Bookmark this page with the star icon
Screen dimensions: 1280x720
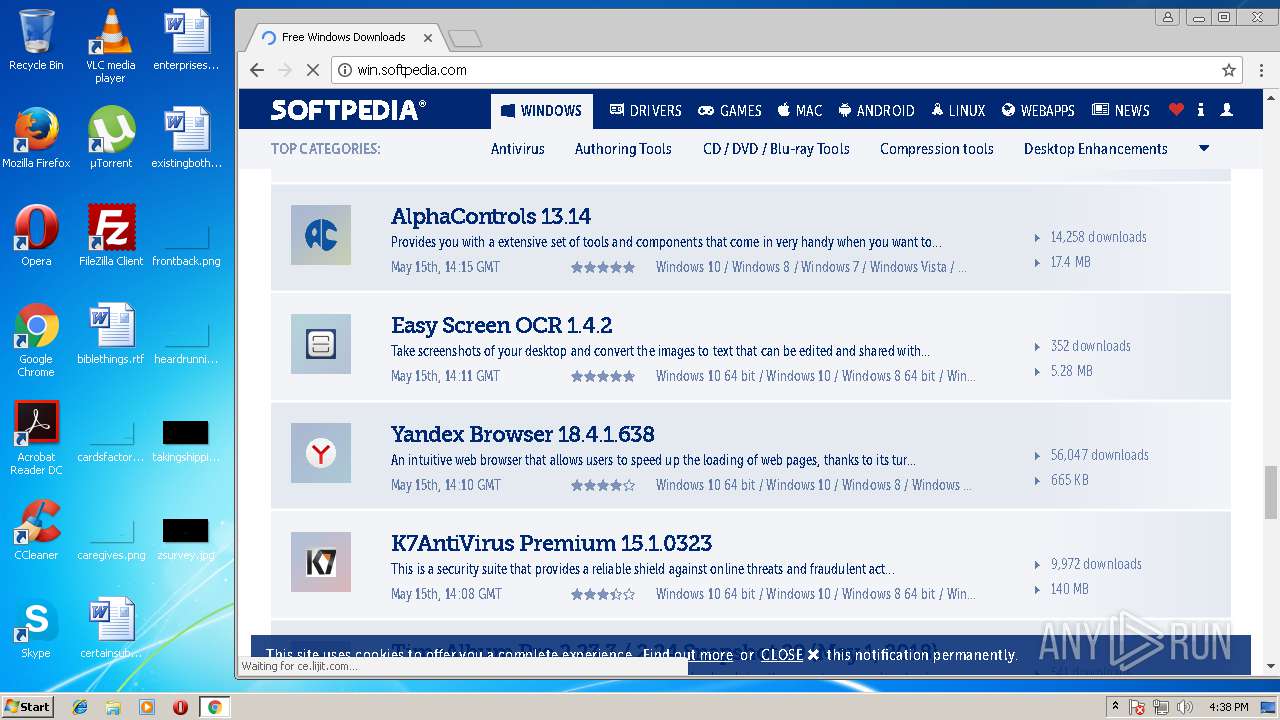tap(1229, 70)
